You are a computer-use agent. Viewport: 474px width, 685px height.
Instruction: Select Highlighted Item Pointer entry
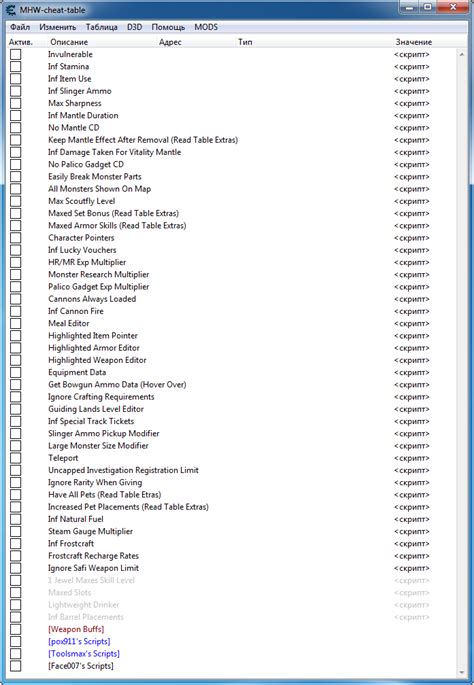pos(93,336)
